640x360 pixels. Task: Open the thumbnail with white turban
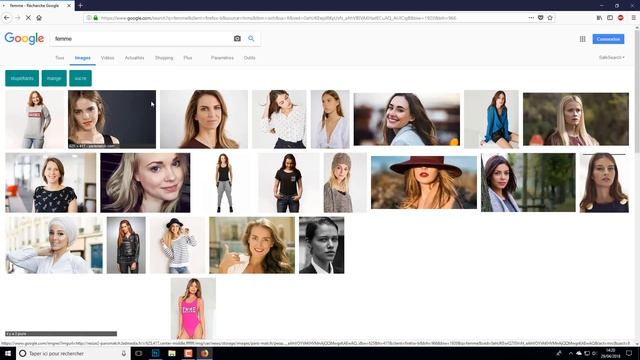[54, 245]
